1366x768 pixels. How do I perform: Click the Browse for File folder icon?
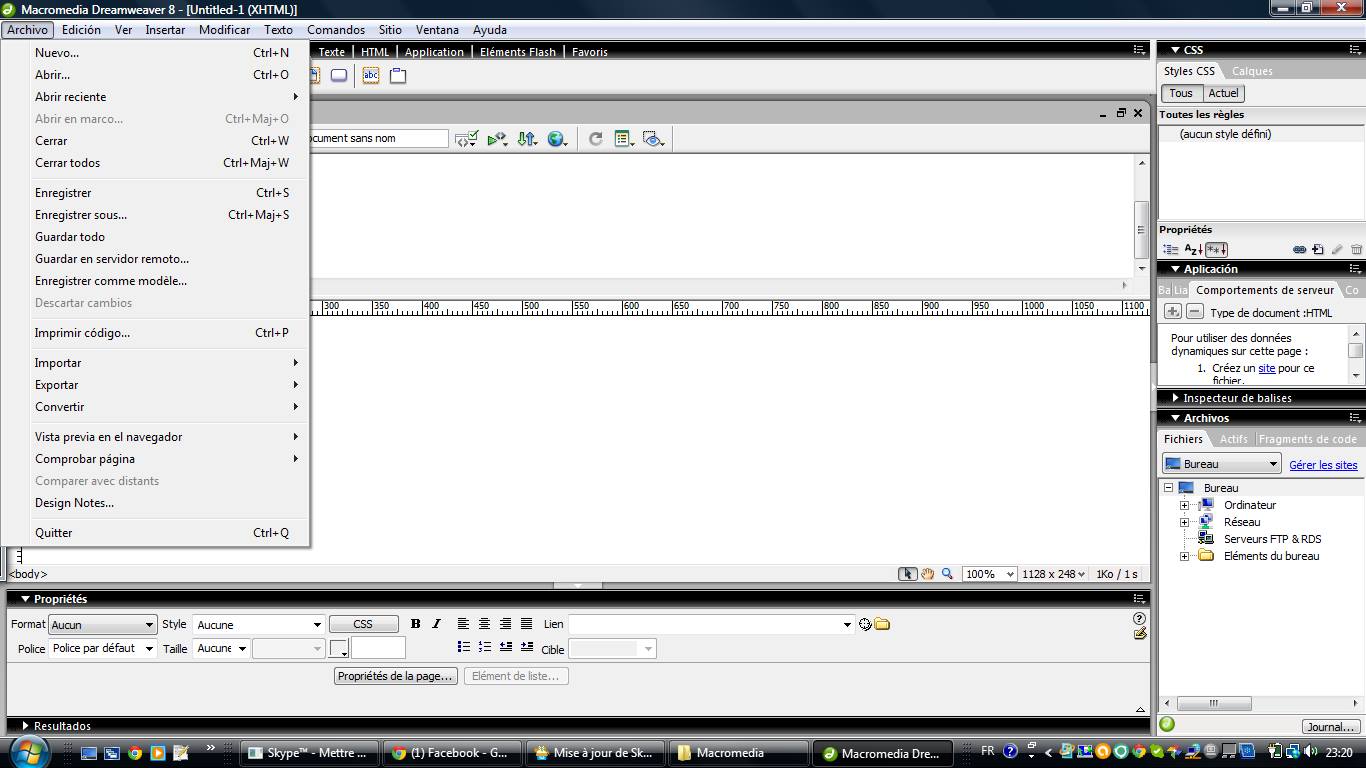[x=882, y=624]
